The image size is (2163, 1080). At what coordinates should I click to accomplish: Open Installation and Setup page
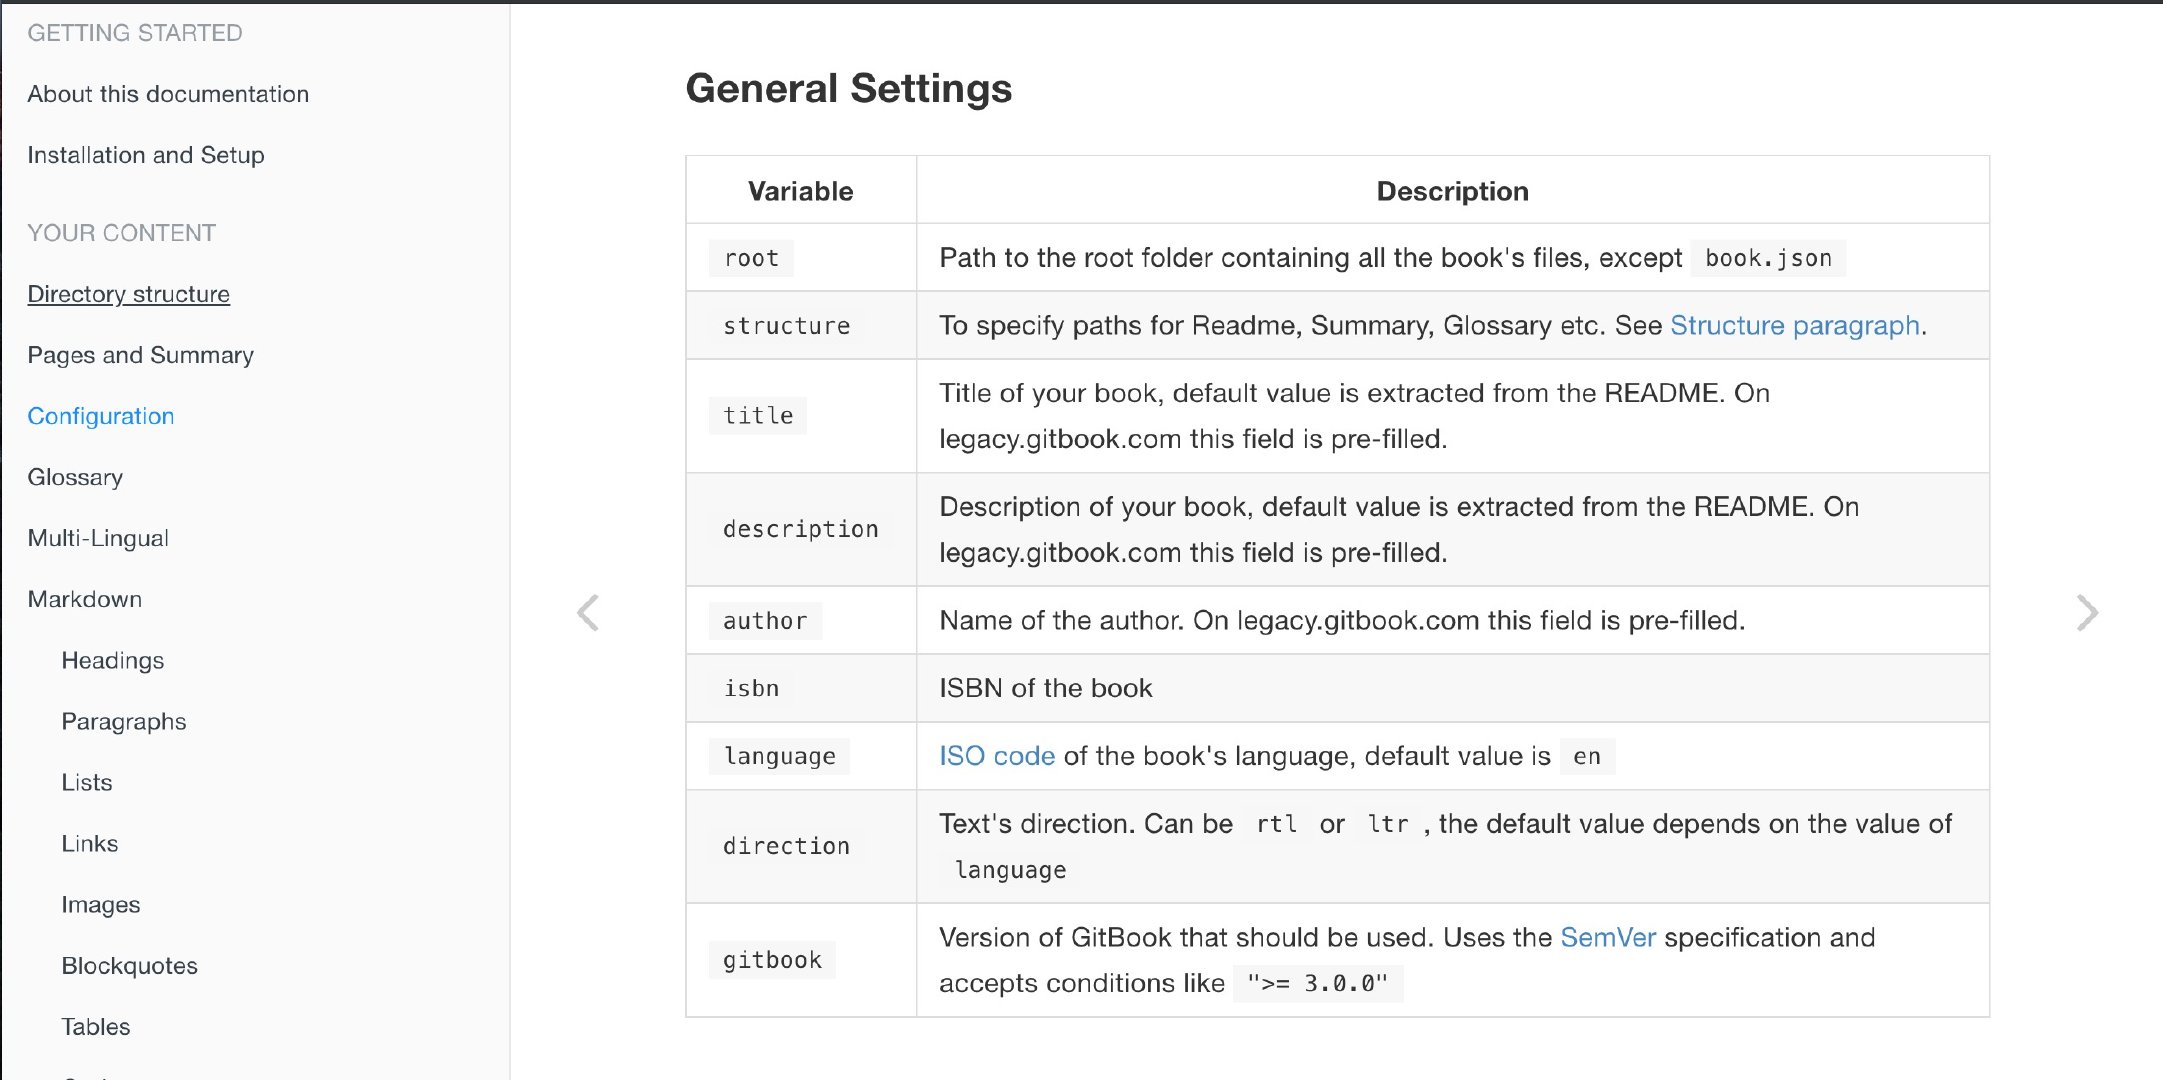coord(146,155)
